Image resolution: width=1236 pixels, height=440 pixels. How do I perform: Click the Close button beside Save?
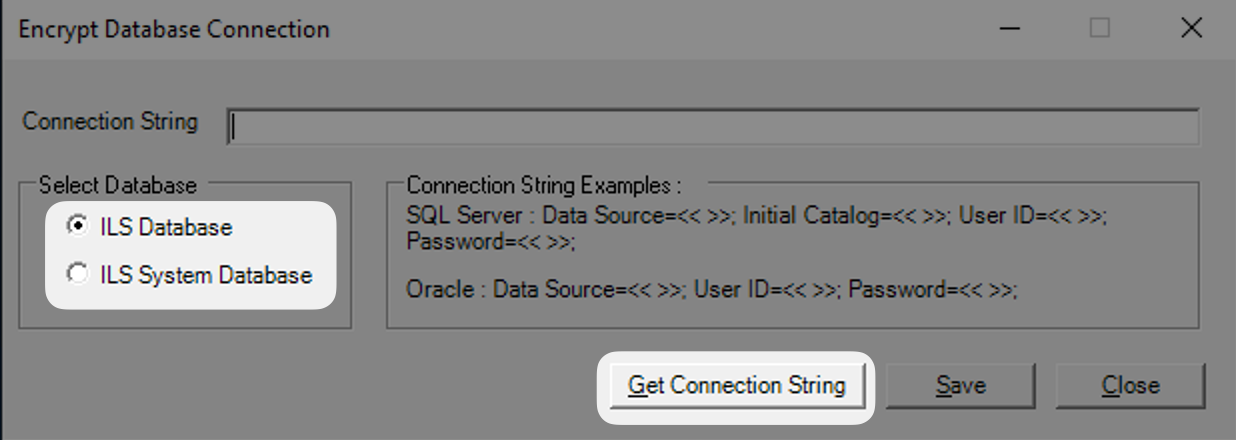coord(1130,385)
